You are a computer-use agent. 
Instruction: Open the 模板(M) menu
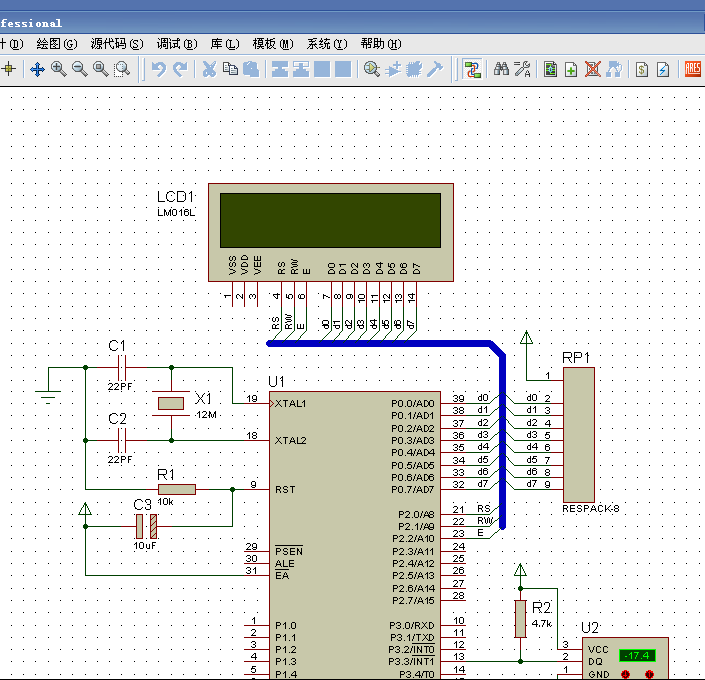tap(273, 44)
